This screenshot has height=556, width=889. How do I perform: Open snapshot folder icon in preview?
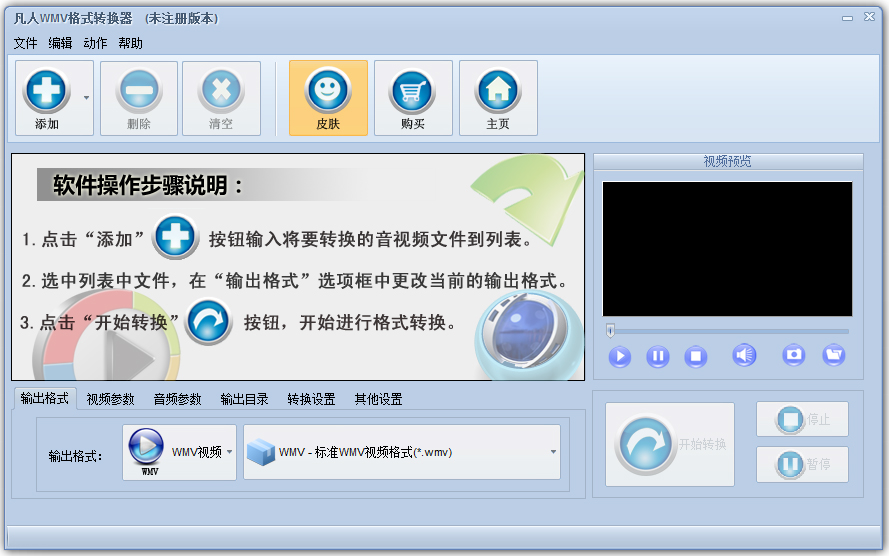[x=833, y=355]
